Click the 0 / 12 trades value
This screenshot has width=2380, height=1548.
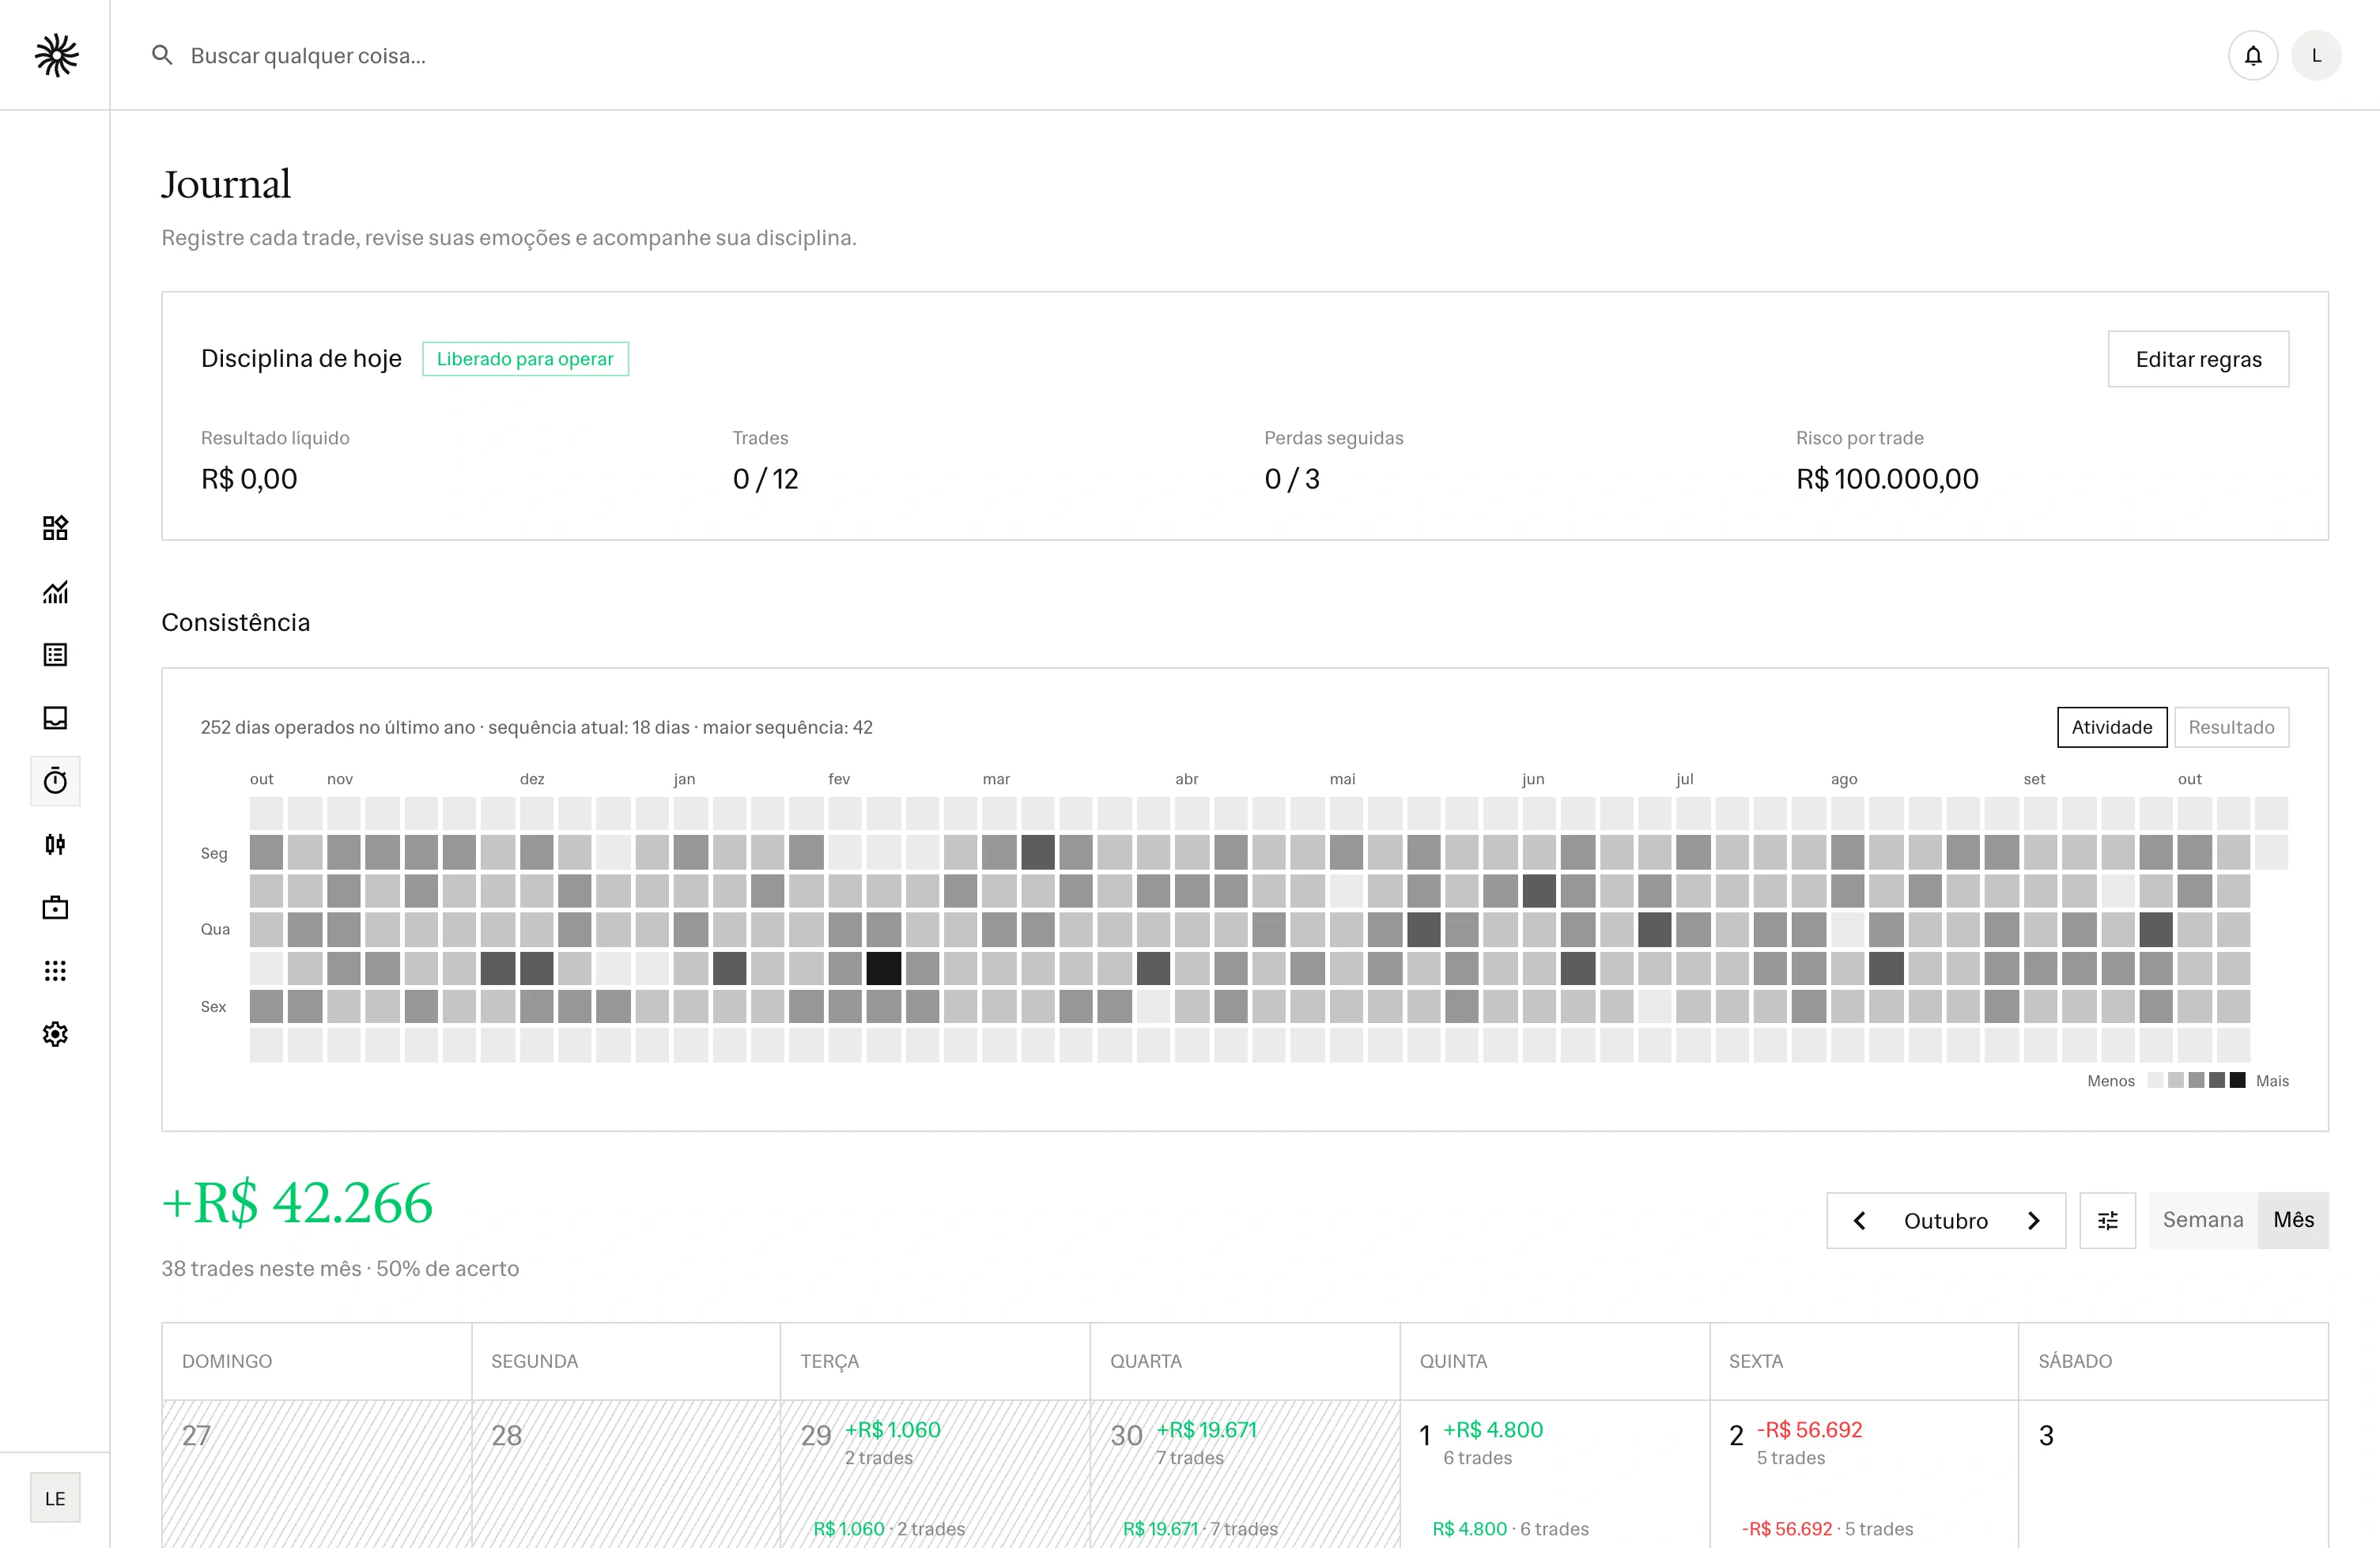pyautogui.click(x=765, y=479)
